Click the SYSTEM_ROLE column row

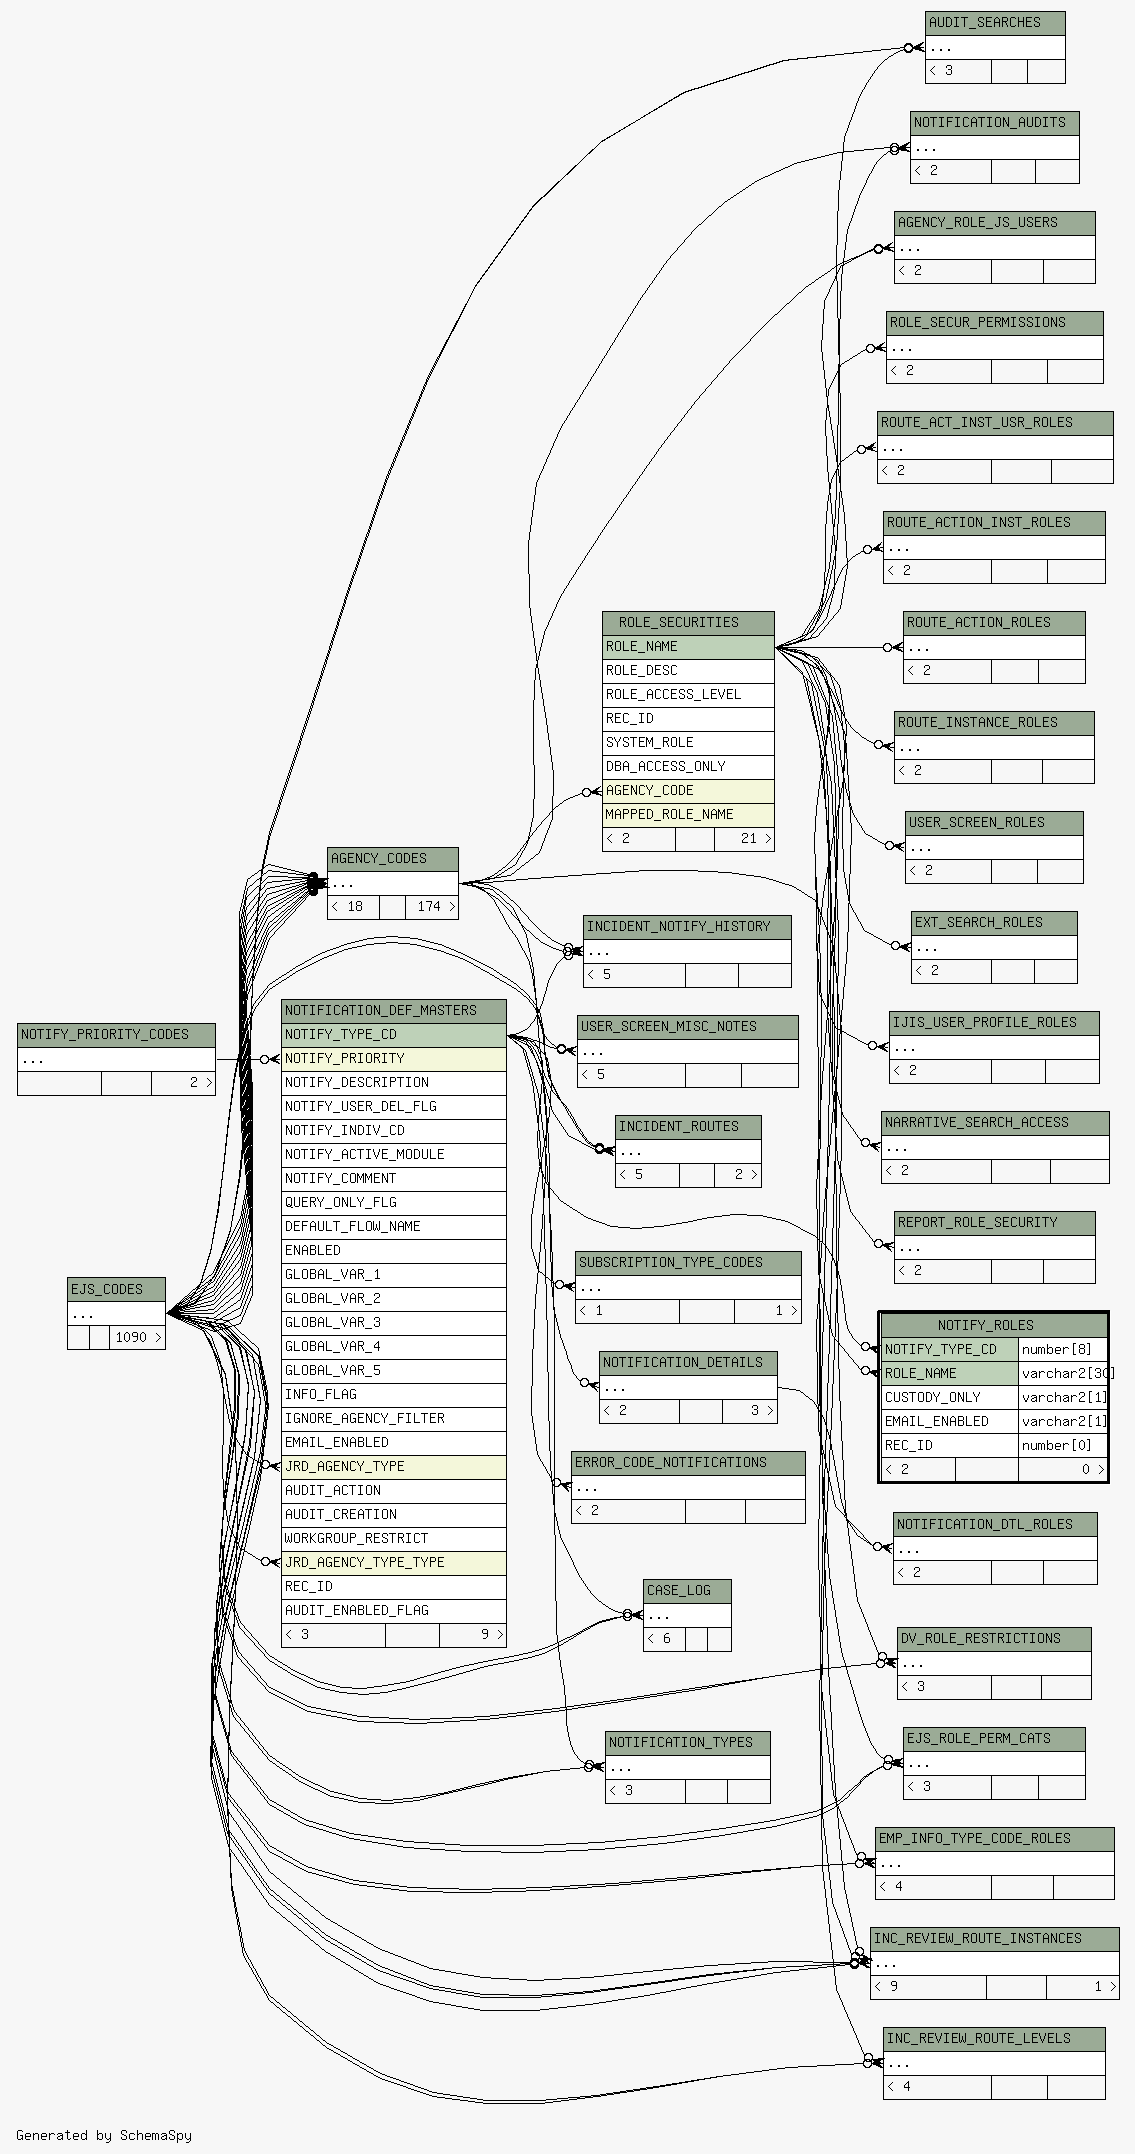(688, 743)
